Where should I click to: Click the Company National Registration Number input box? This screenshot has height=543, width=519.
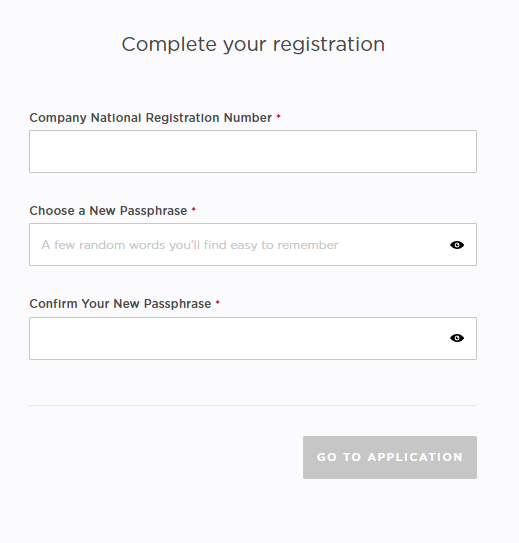[253, 151]
